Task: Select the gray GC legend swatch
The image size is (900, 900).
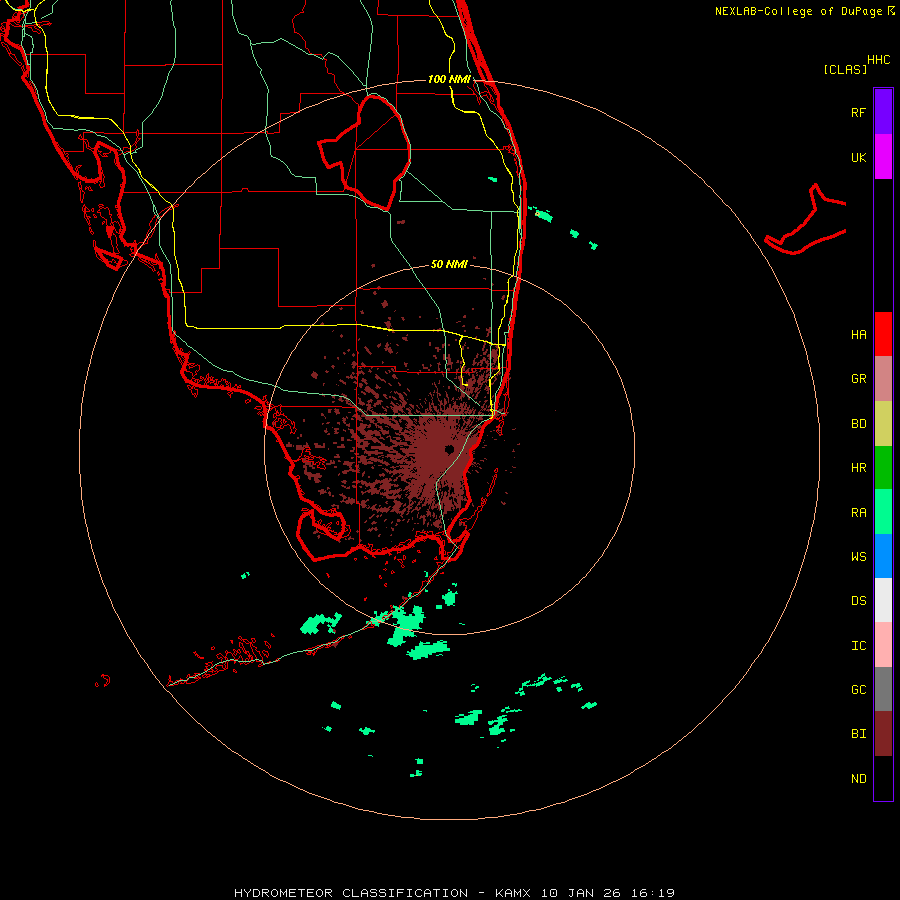Action: point(883,689)
